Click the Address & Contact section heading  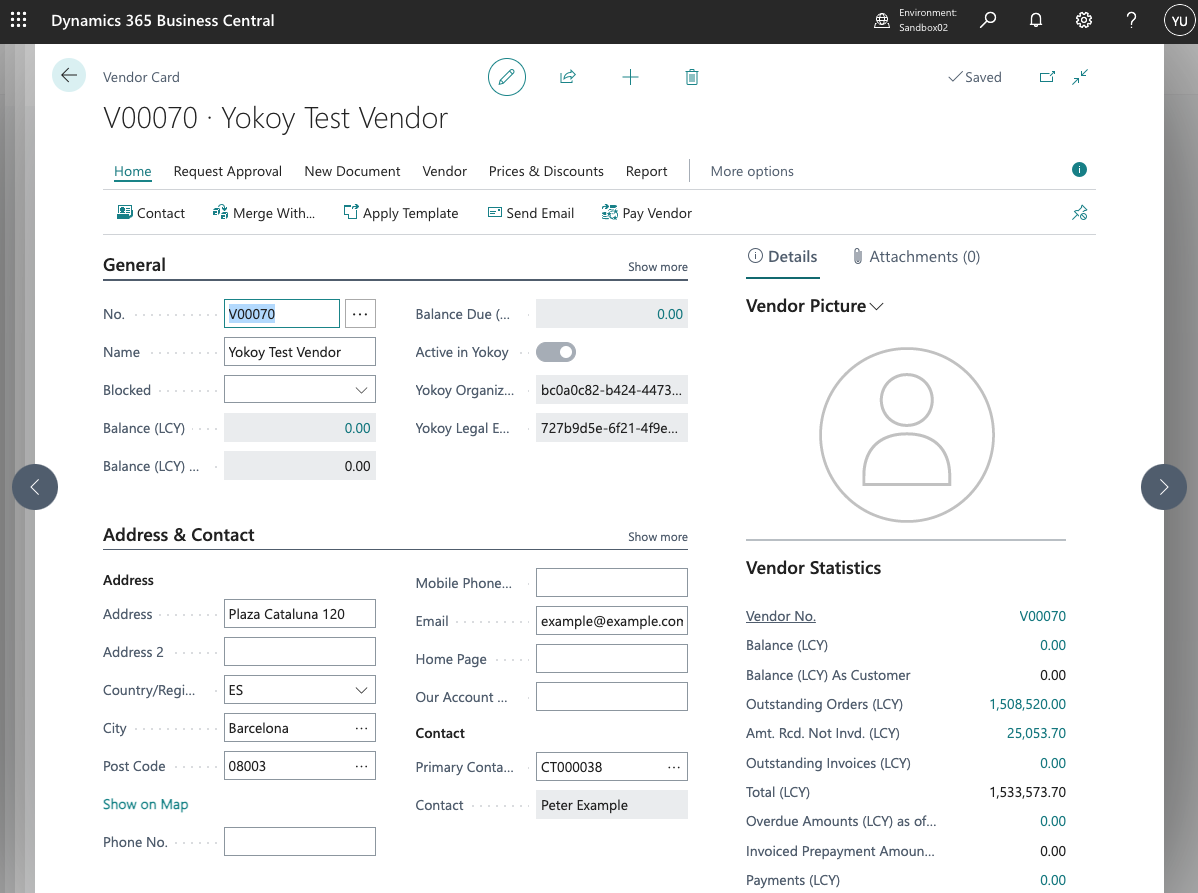(179, 535)
